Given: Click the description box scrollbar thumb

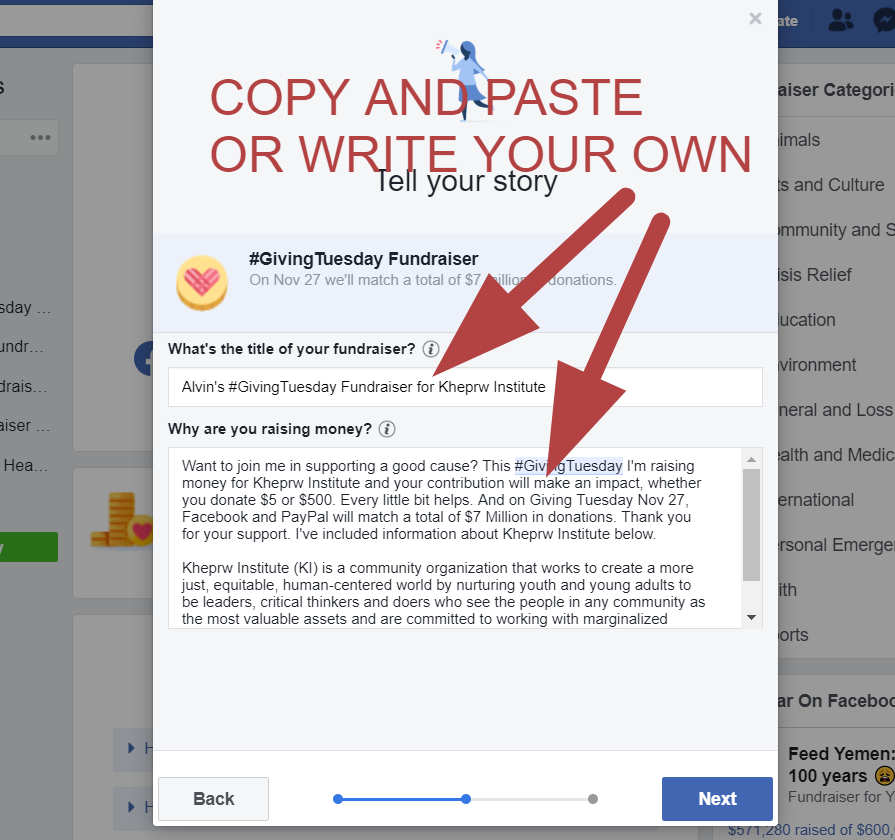Looking at the screenshot, I should (x=751, y=524).
